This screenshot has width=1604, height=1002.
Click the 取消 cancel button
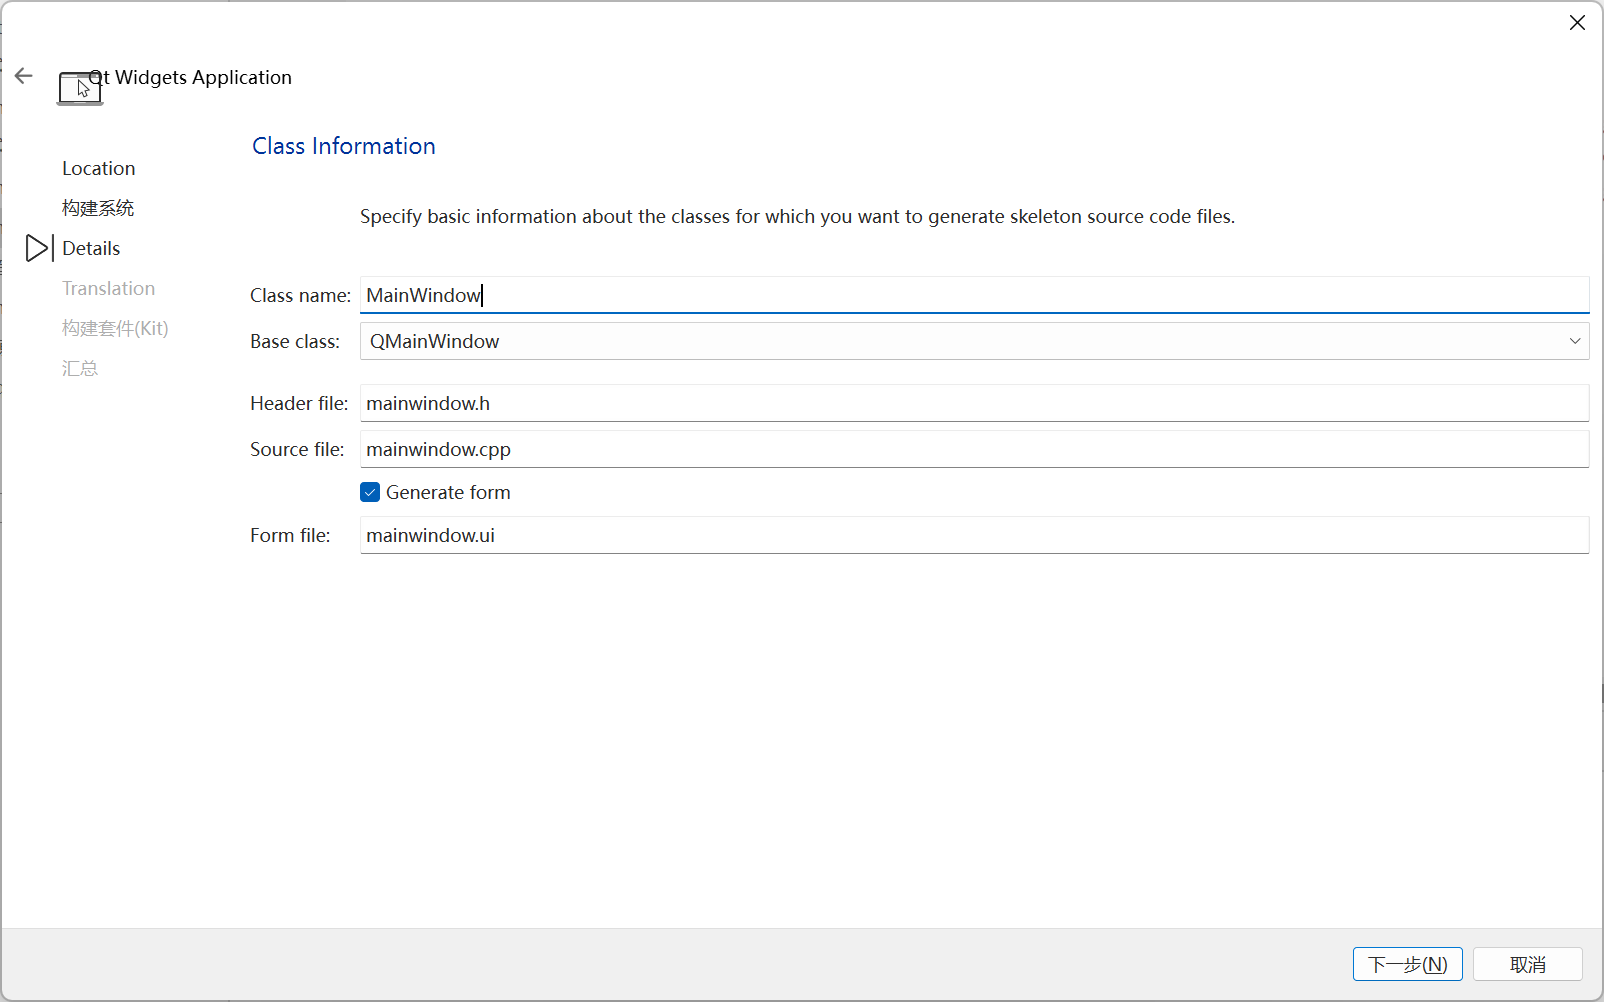1528,964
